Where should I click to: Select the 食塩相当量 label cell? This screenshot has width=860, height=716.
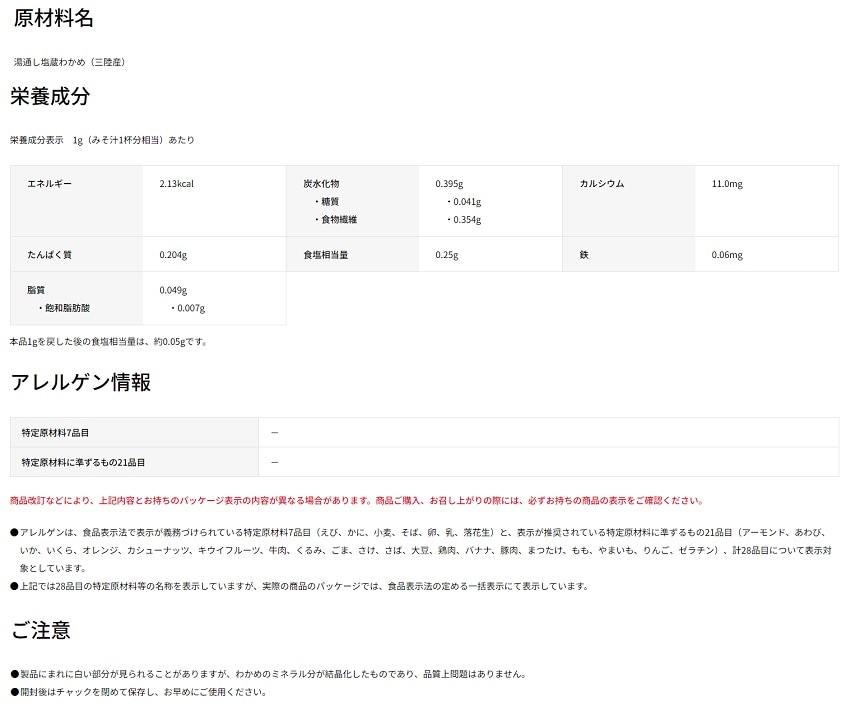pos(326,255)
